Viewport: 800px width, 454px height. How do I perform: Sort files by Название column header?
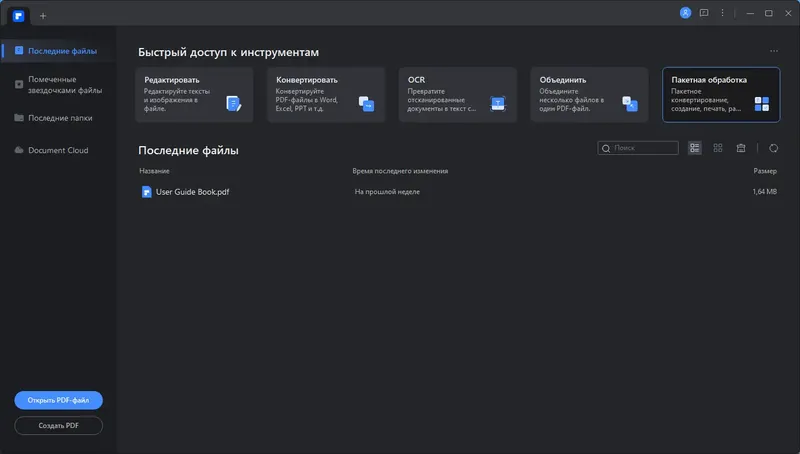(153, 171)
